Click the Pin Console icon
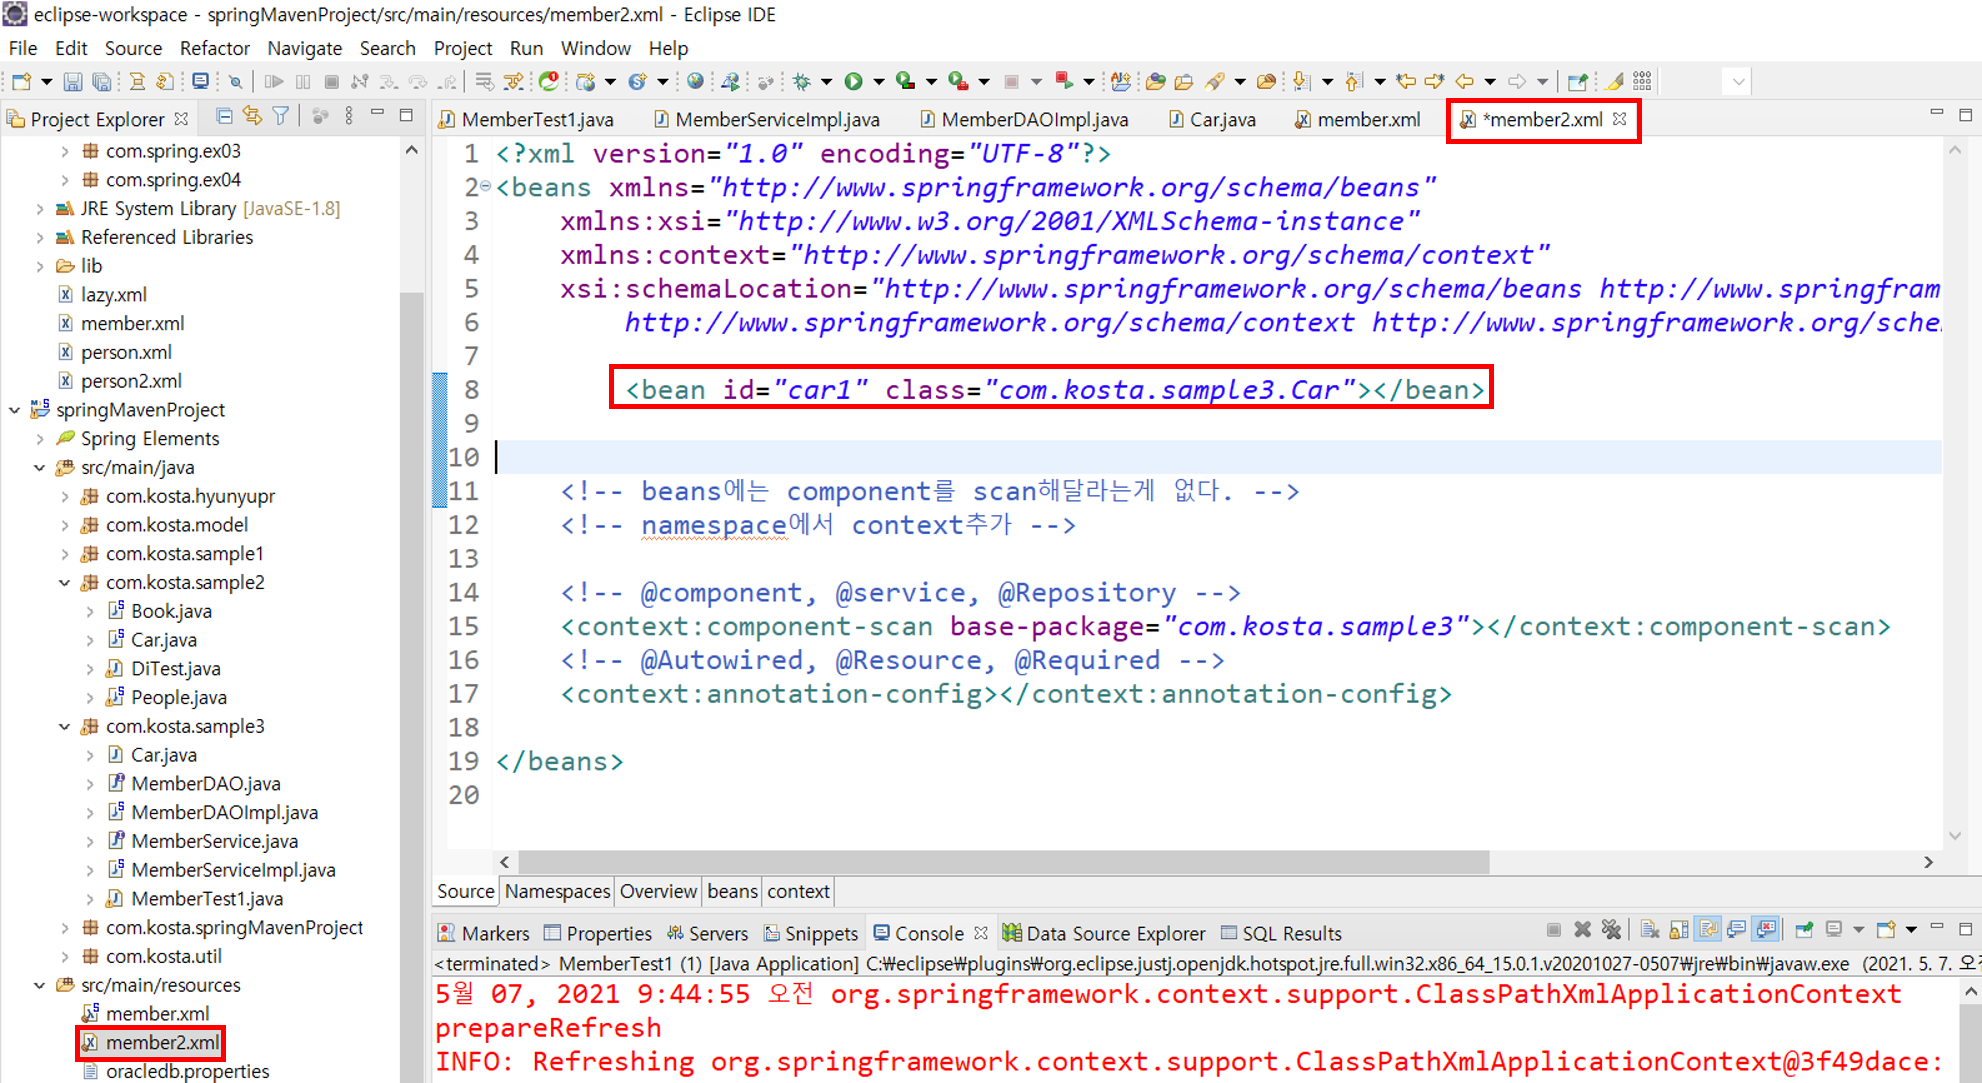 (x=1804, y=930)
